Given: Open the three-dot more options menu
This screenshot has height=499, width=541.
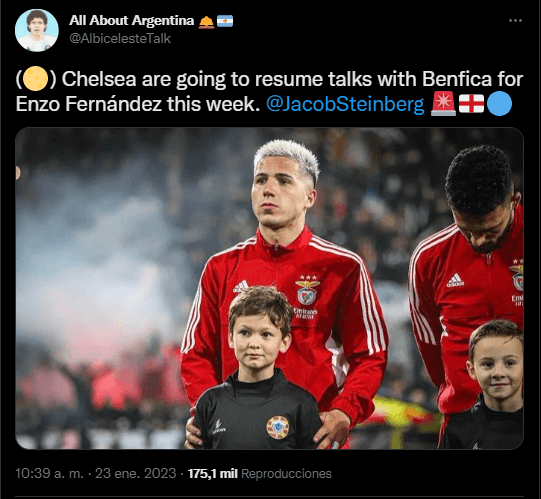Looking at the screenshot, I should coord(515,21).
